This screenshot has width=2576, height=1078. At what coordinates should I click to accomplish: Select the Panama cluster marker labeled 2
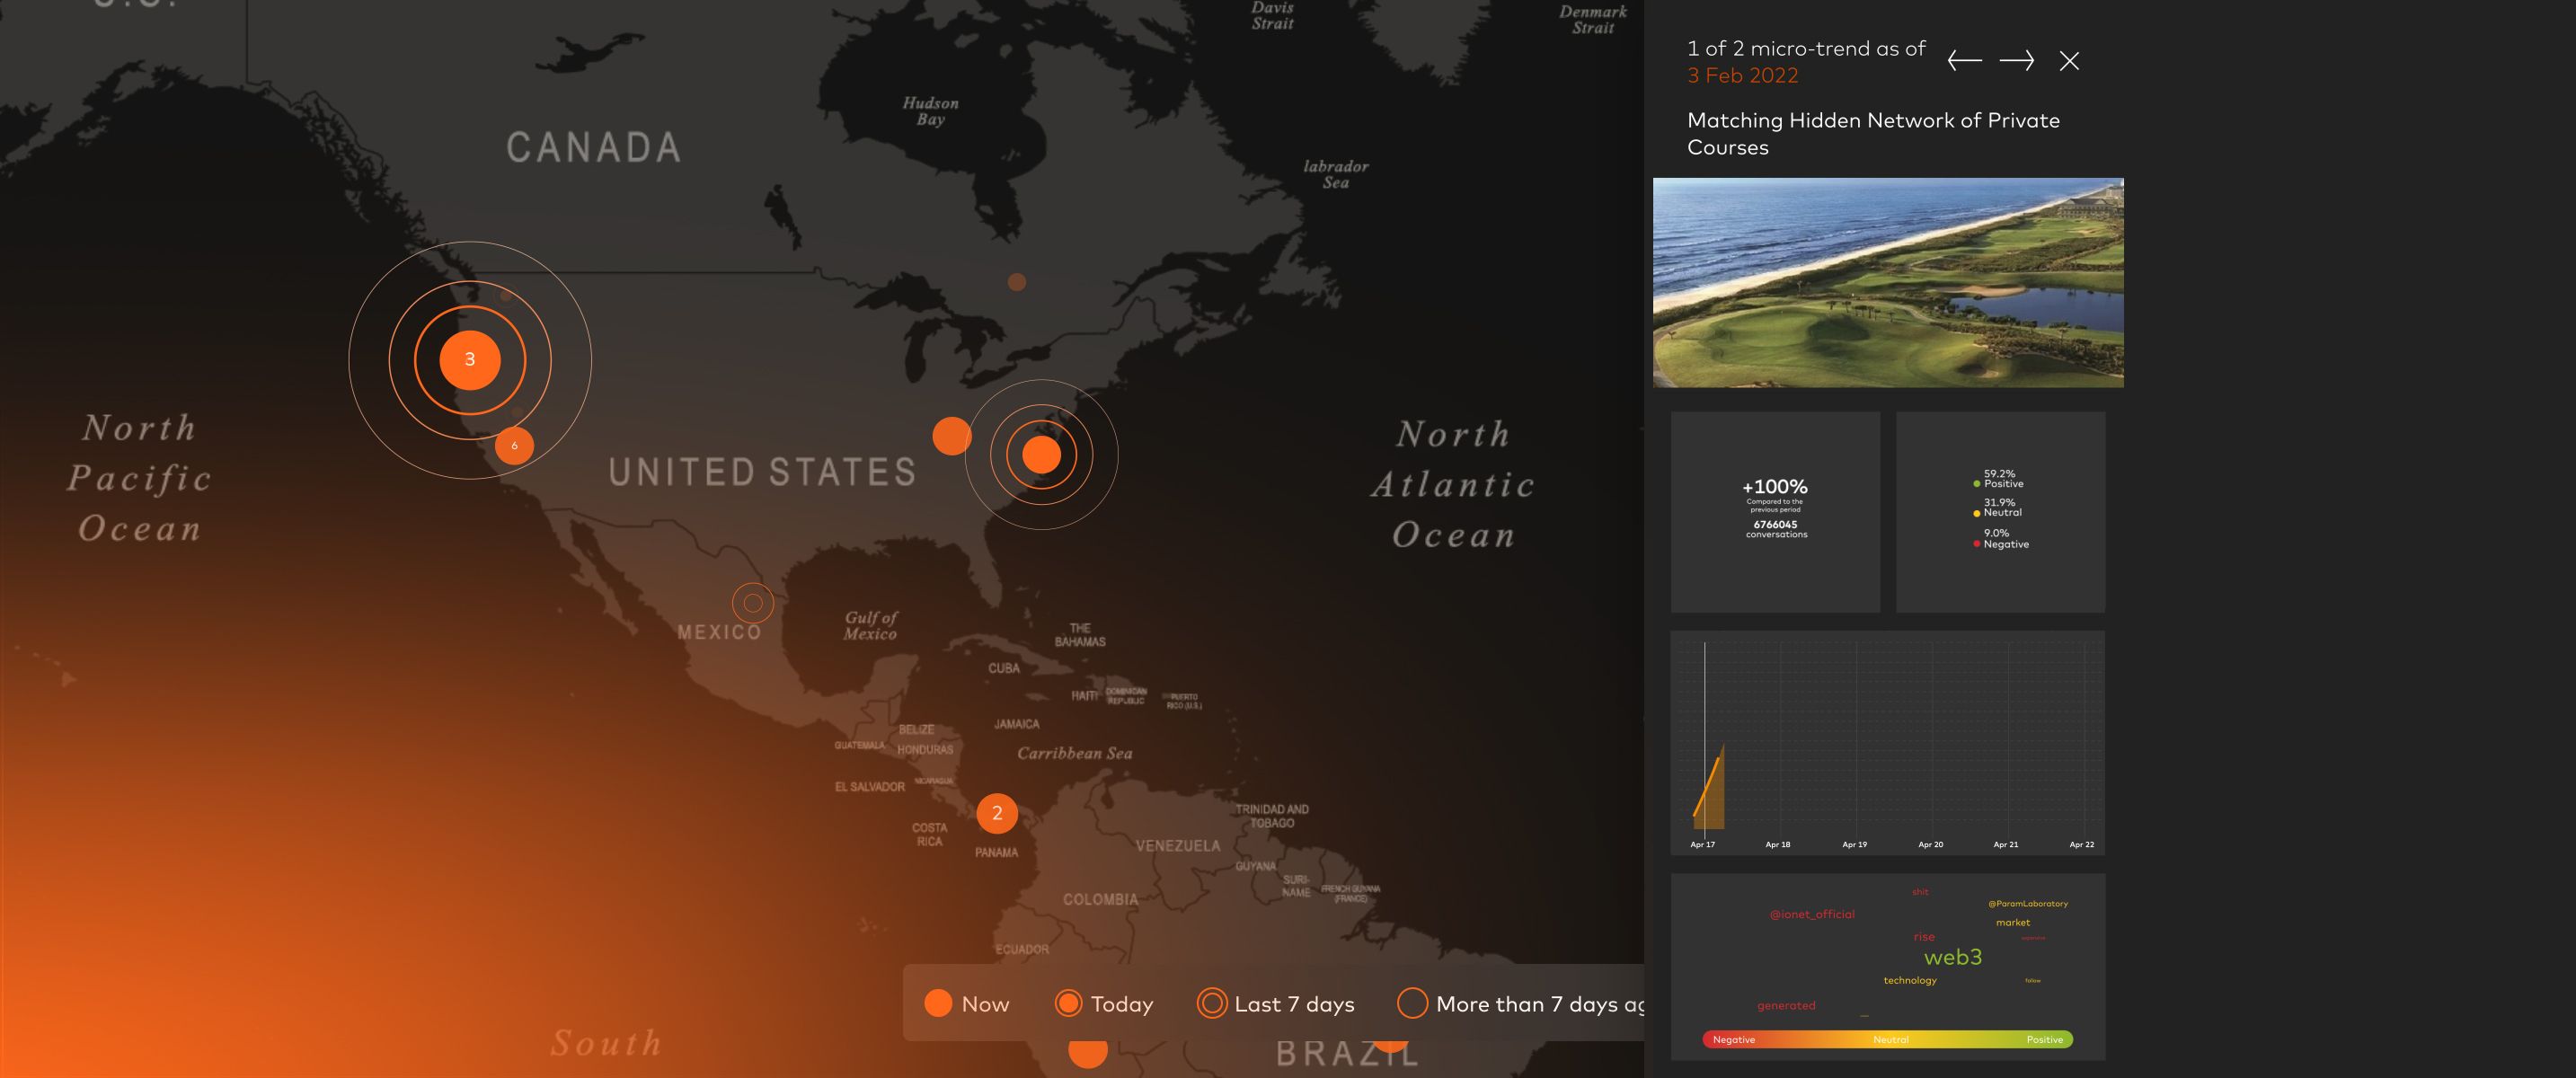pos(997,813)
